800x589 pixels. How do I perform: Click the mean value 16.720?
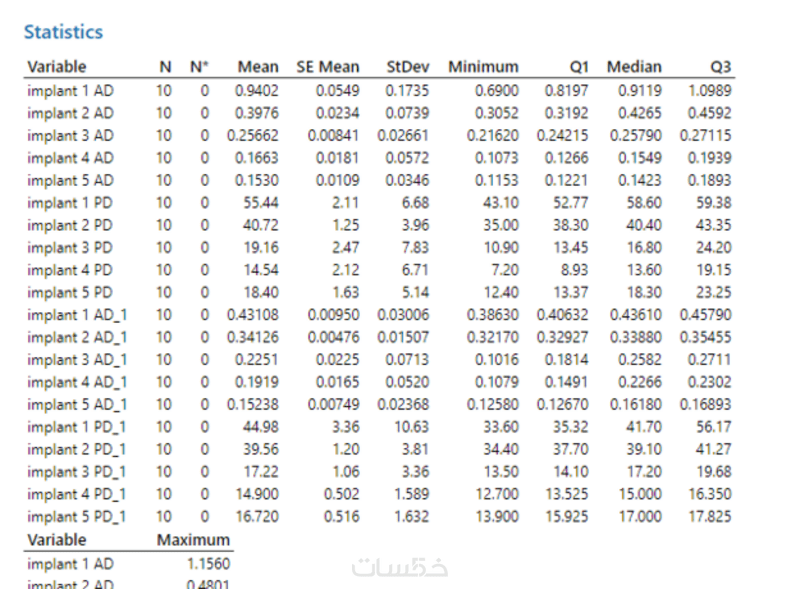pyautogui.click(x=257, y=518)
